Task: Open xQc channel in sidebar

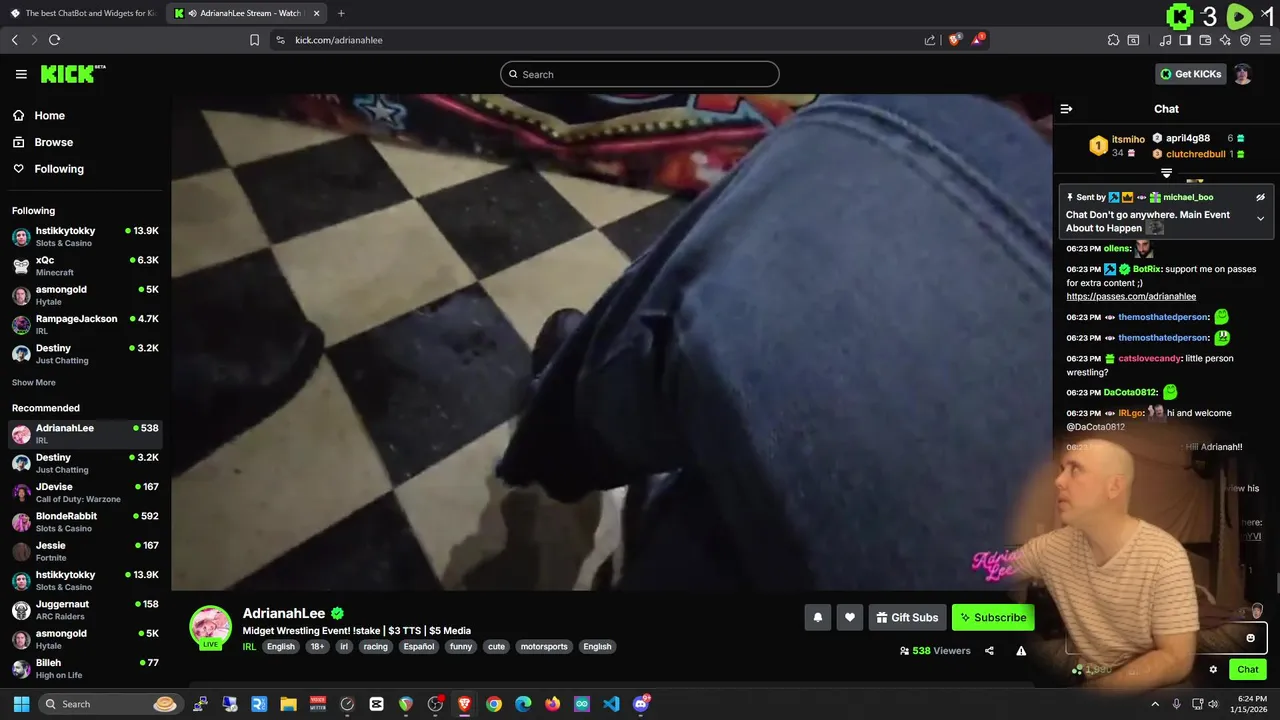Action: (x=85, y=266)
